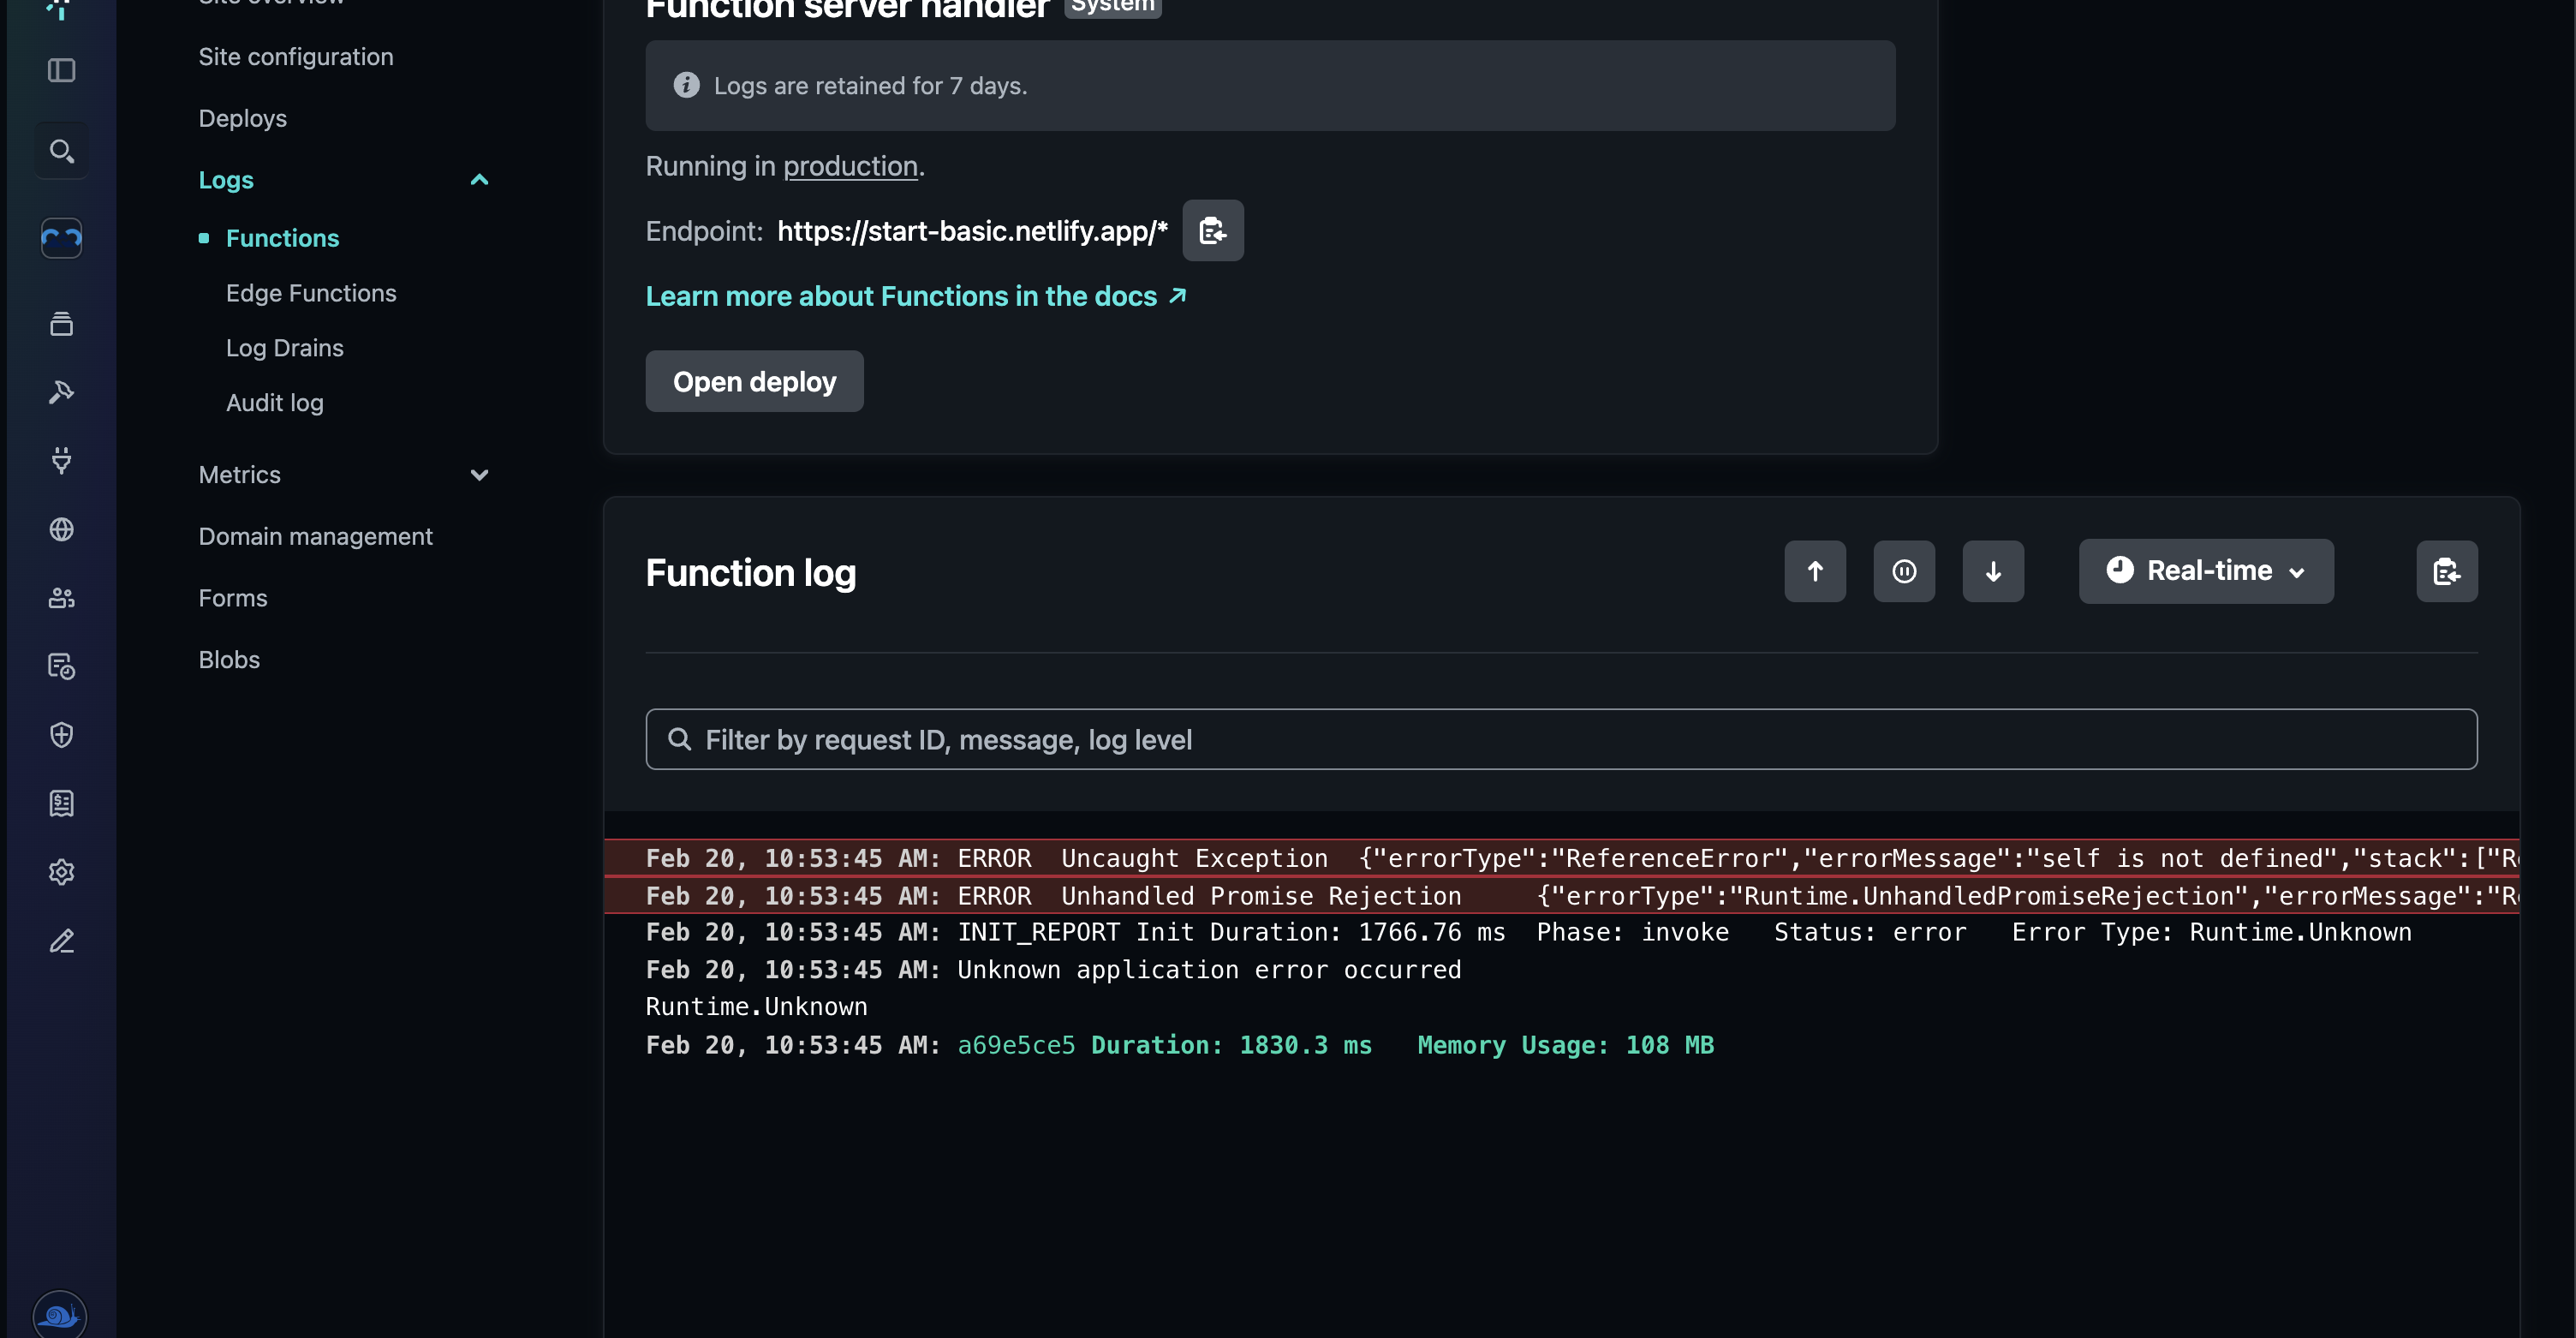2576x1338 pixels.
Task: Open the builds hammer icon
Action: coord(61,392)
